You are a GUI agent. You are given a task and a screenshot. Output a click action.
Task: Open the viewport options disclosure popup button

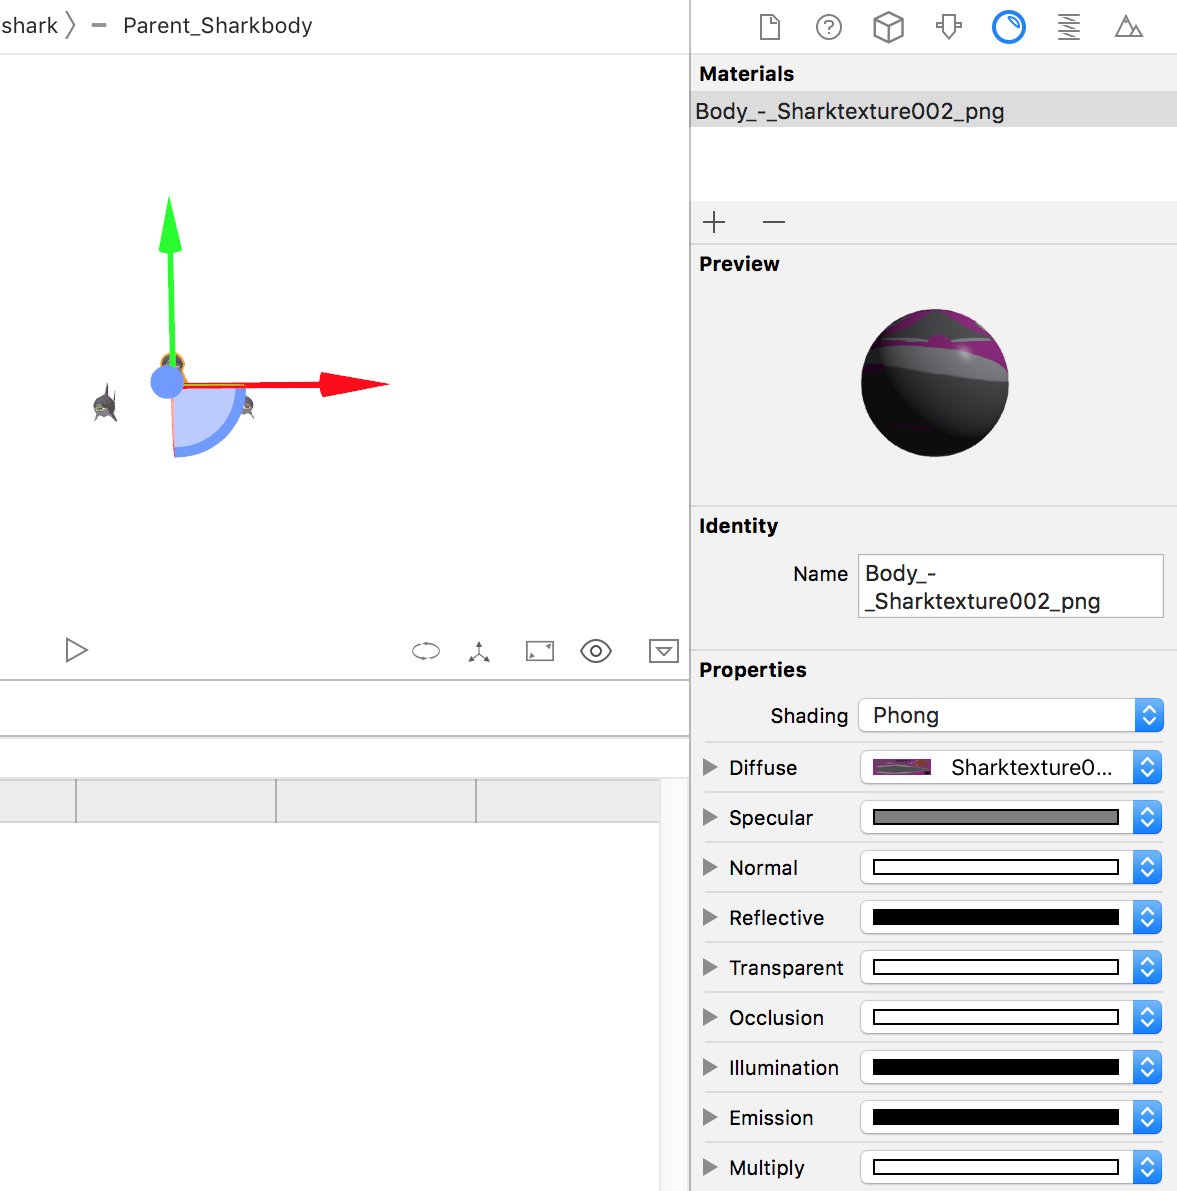[x=663, y=651]
